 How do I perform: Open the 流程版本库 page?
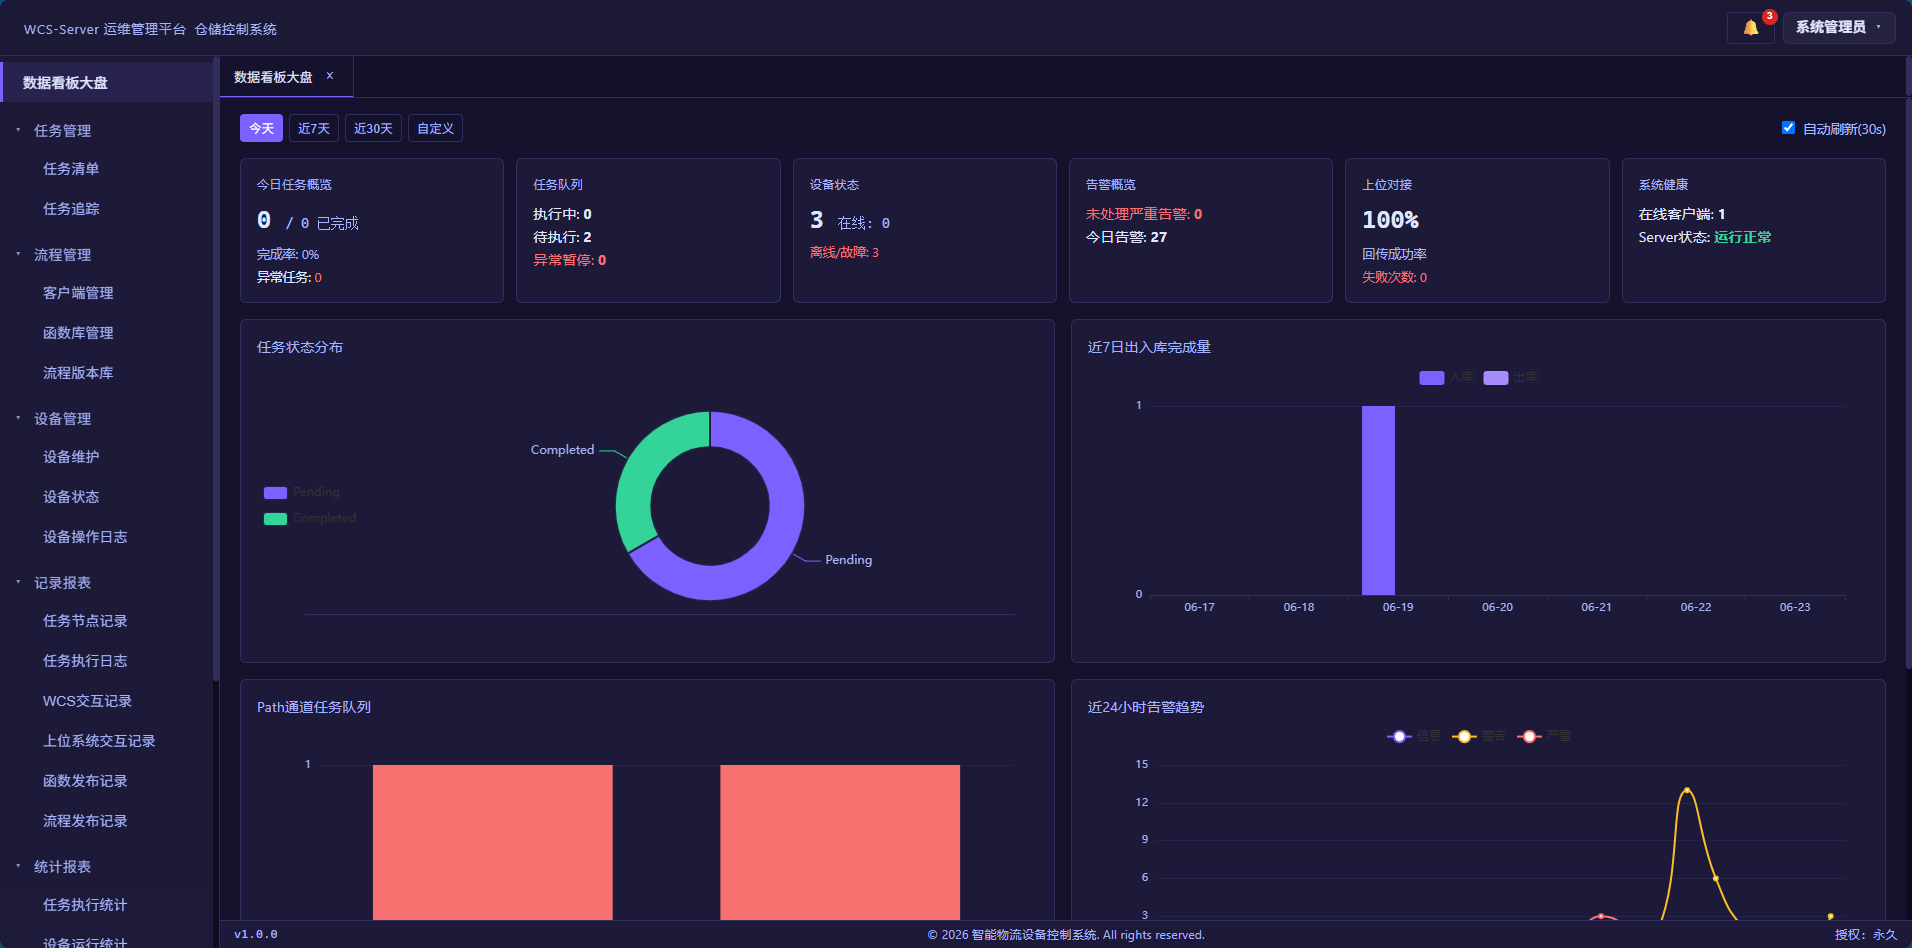tap(78, 373)
